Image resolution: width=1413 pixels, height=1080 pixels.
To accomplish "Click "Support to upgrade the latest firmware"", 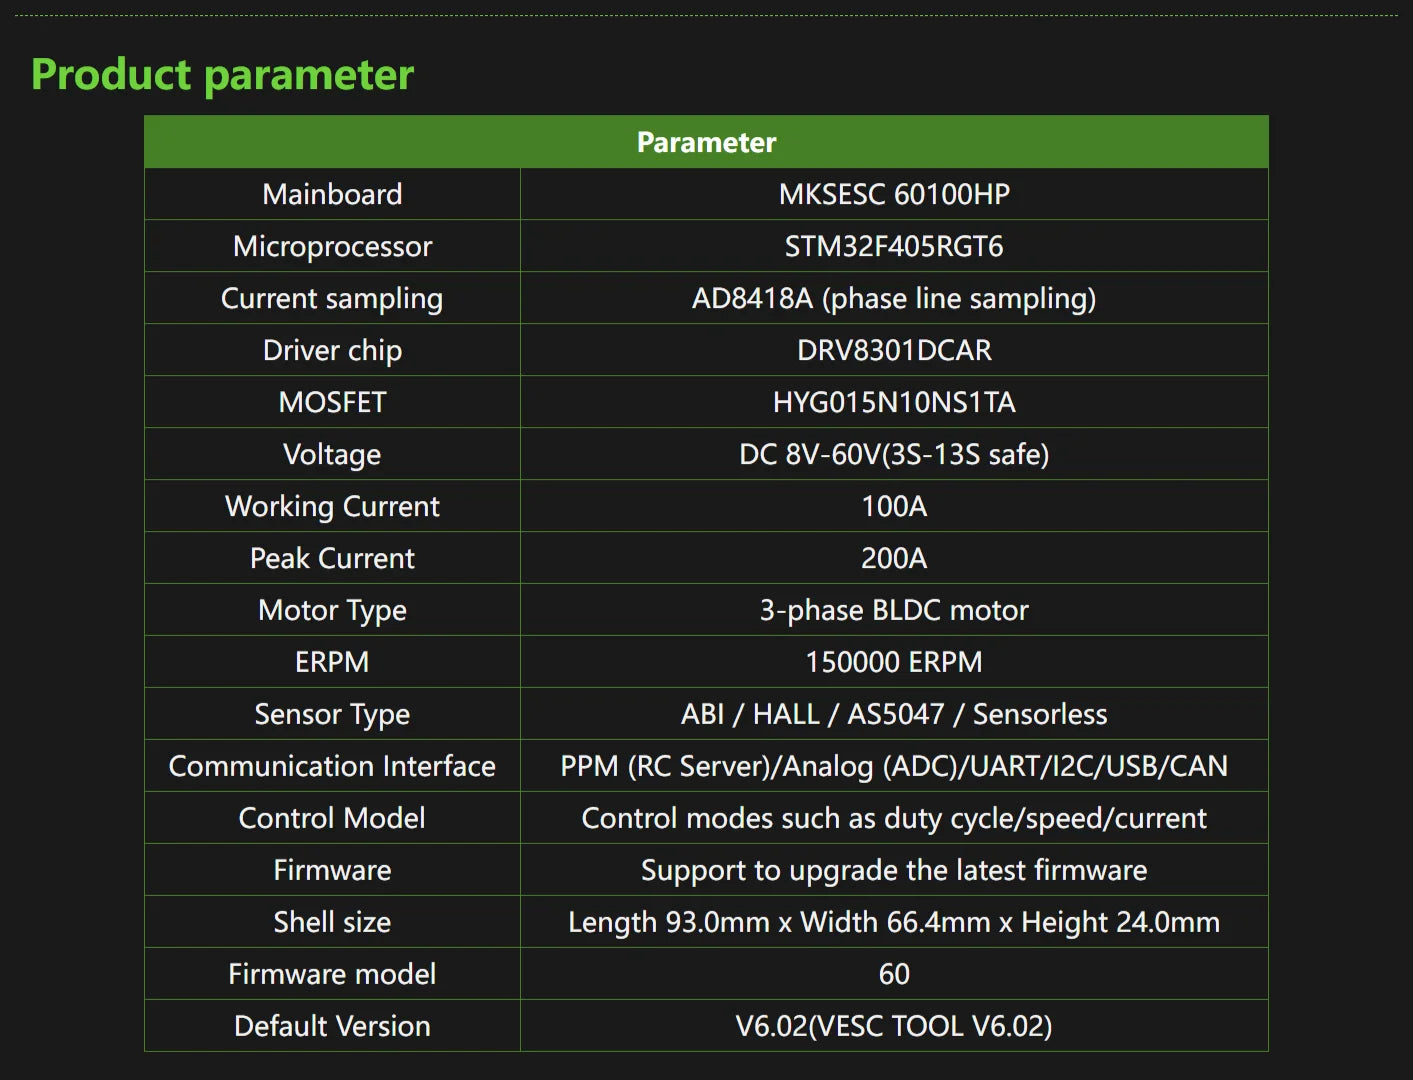I will tap(894, 870).
